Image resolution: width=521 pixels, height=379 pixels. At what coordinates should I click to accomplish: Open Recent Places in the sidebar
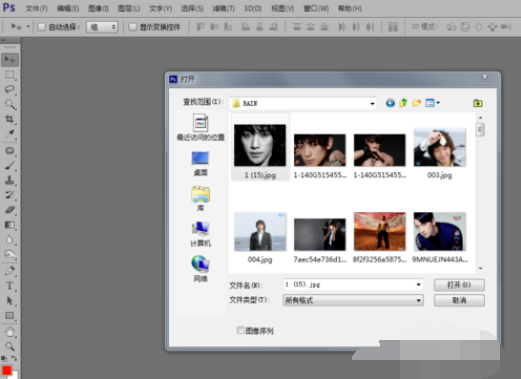pos(200,127)
